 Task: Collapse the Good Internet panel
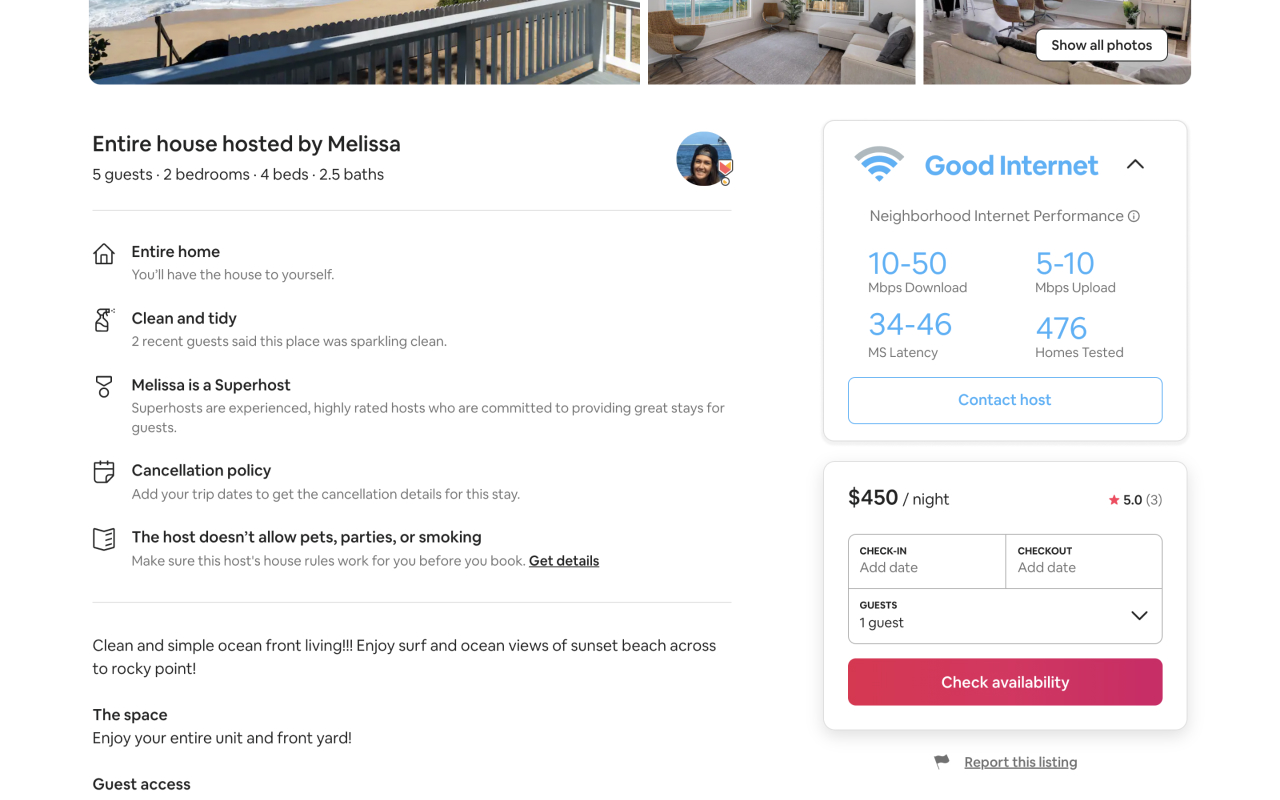click(x=1135, y=163)
